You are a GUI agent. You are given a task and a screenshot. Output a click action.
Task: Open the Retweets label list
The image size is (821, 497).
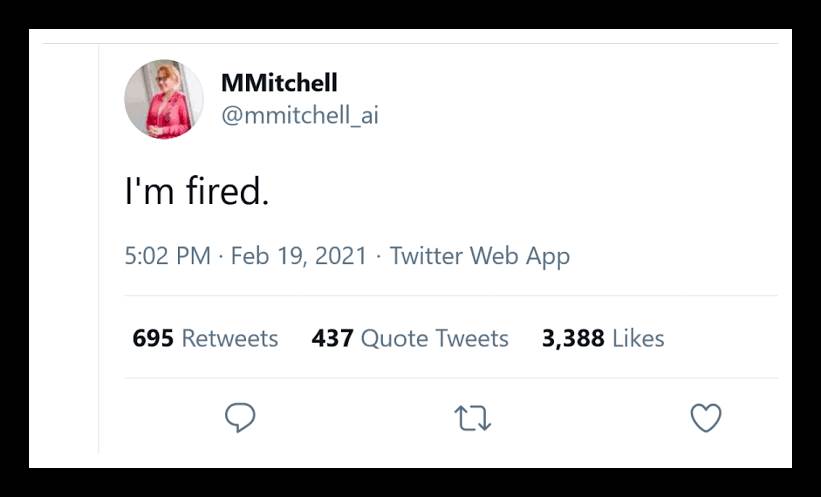[229, 338]
